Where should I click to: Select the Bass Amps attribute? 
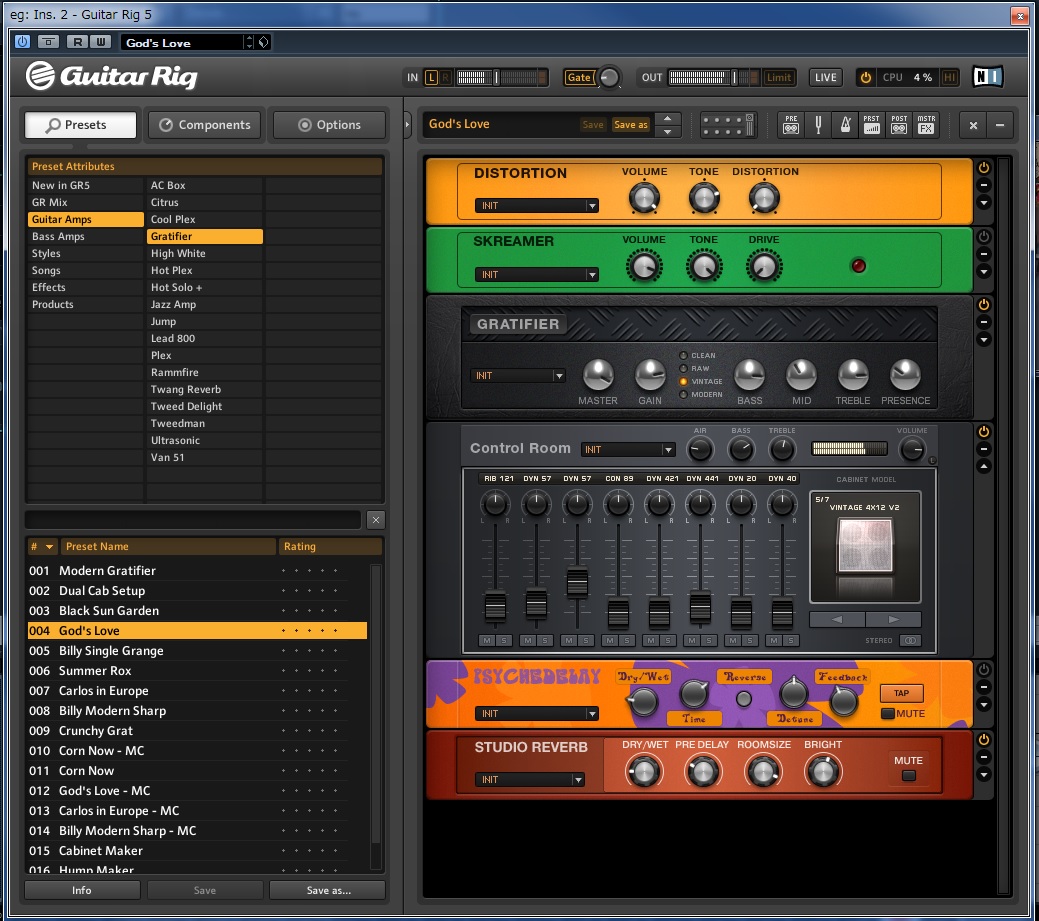(x=85, y=237)
